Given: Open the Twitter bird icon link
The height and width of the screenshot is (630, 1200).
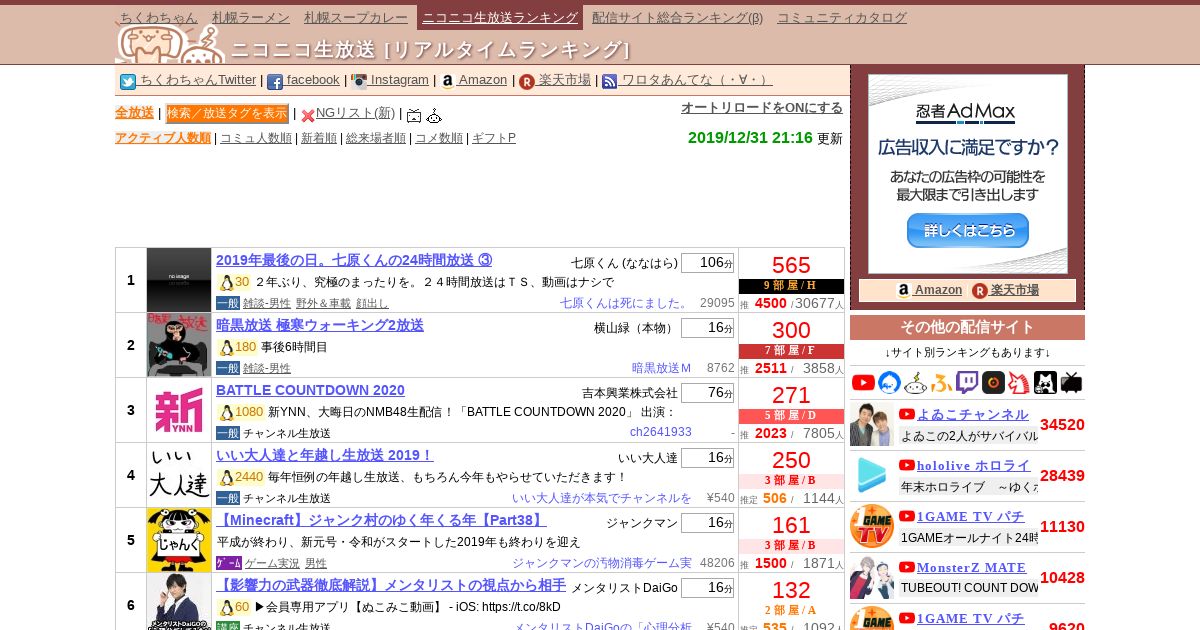Looking at the screenshot, I should tap(128, 82).
